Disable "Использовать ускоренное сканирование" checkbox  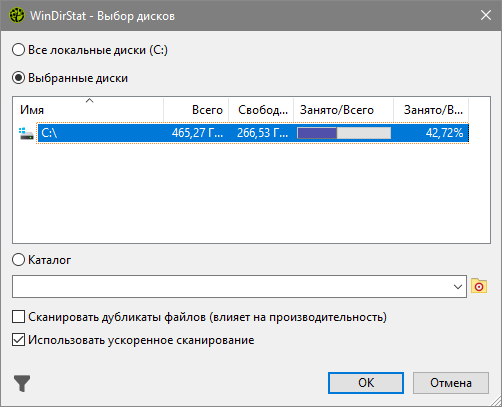18,340
